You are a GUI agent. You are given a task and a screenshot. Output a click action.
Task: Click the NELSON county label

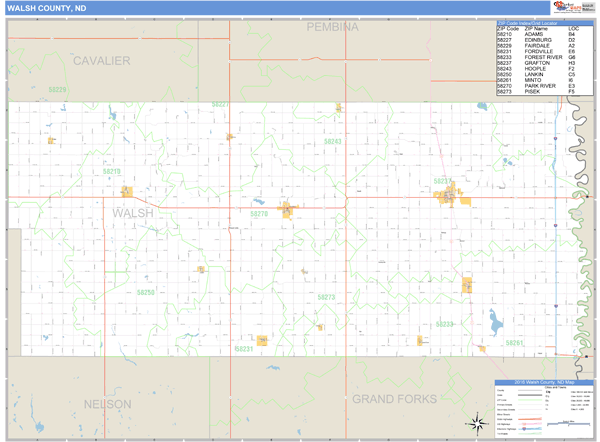tap(107, 403)
